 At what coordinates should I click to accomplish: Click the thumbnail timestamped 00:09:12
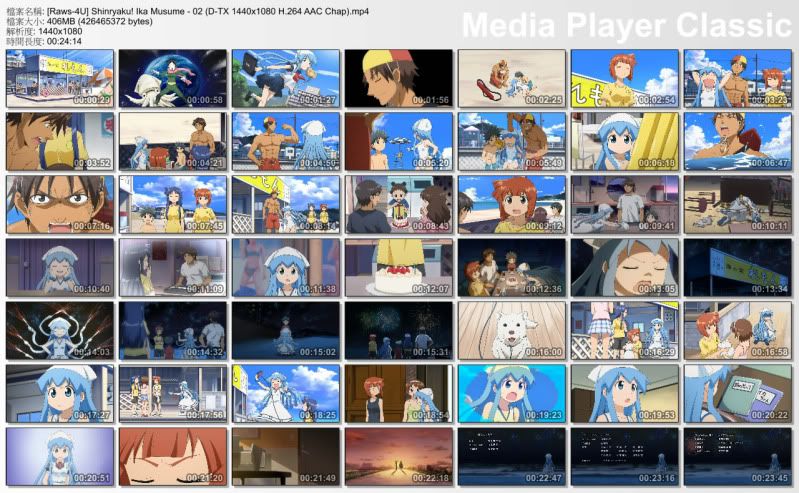(512, 204)
